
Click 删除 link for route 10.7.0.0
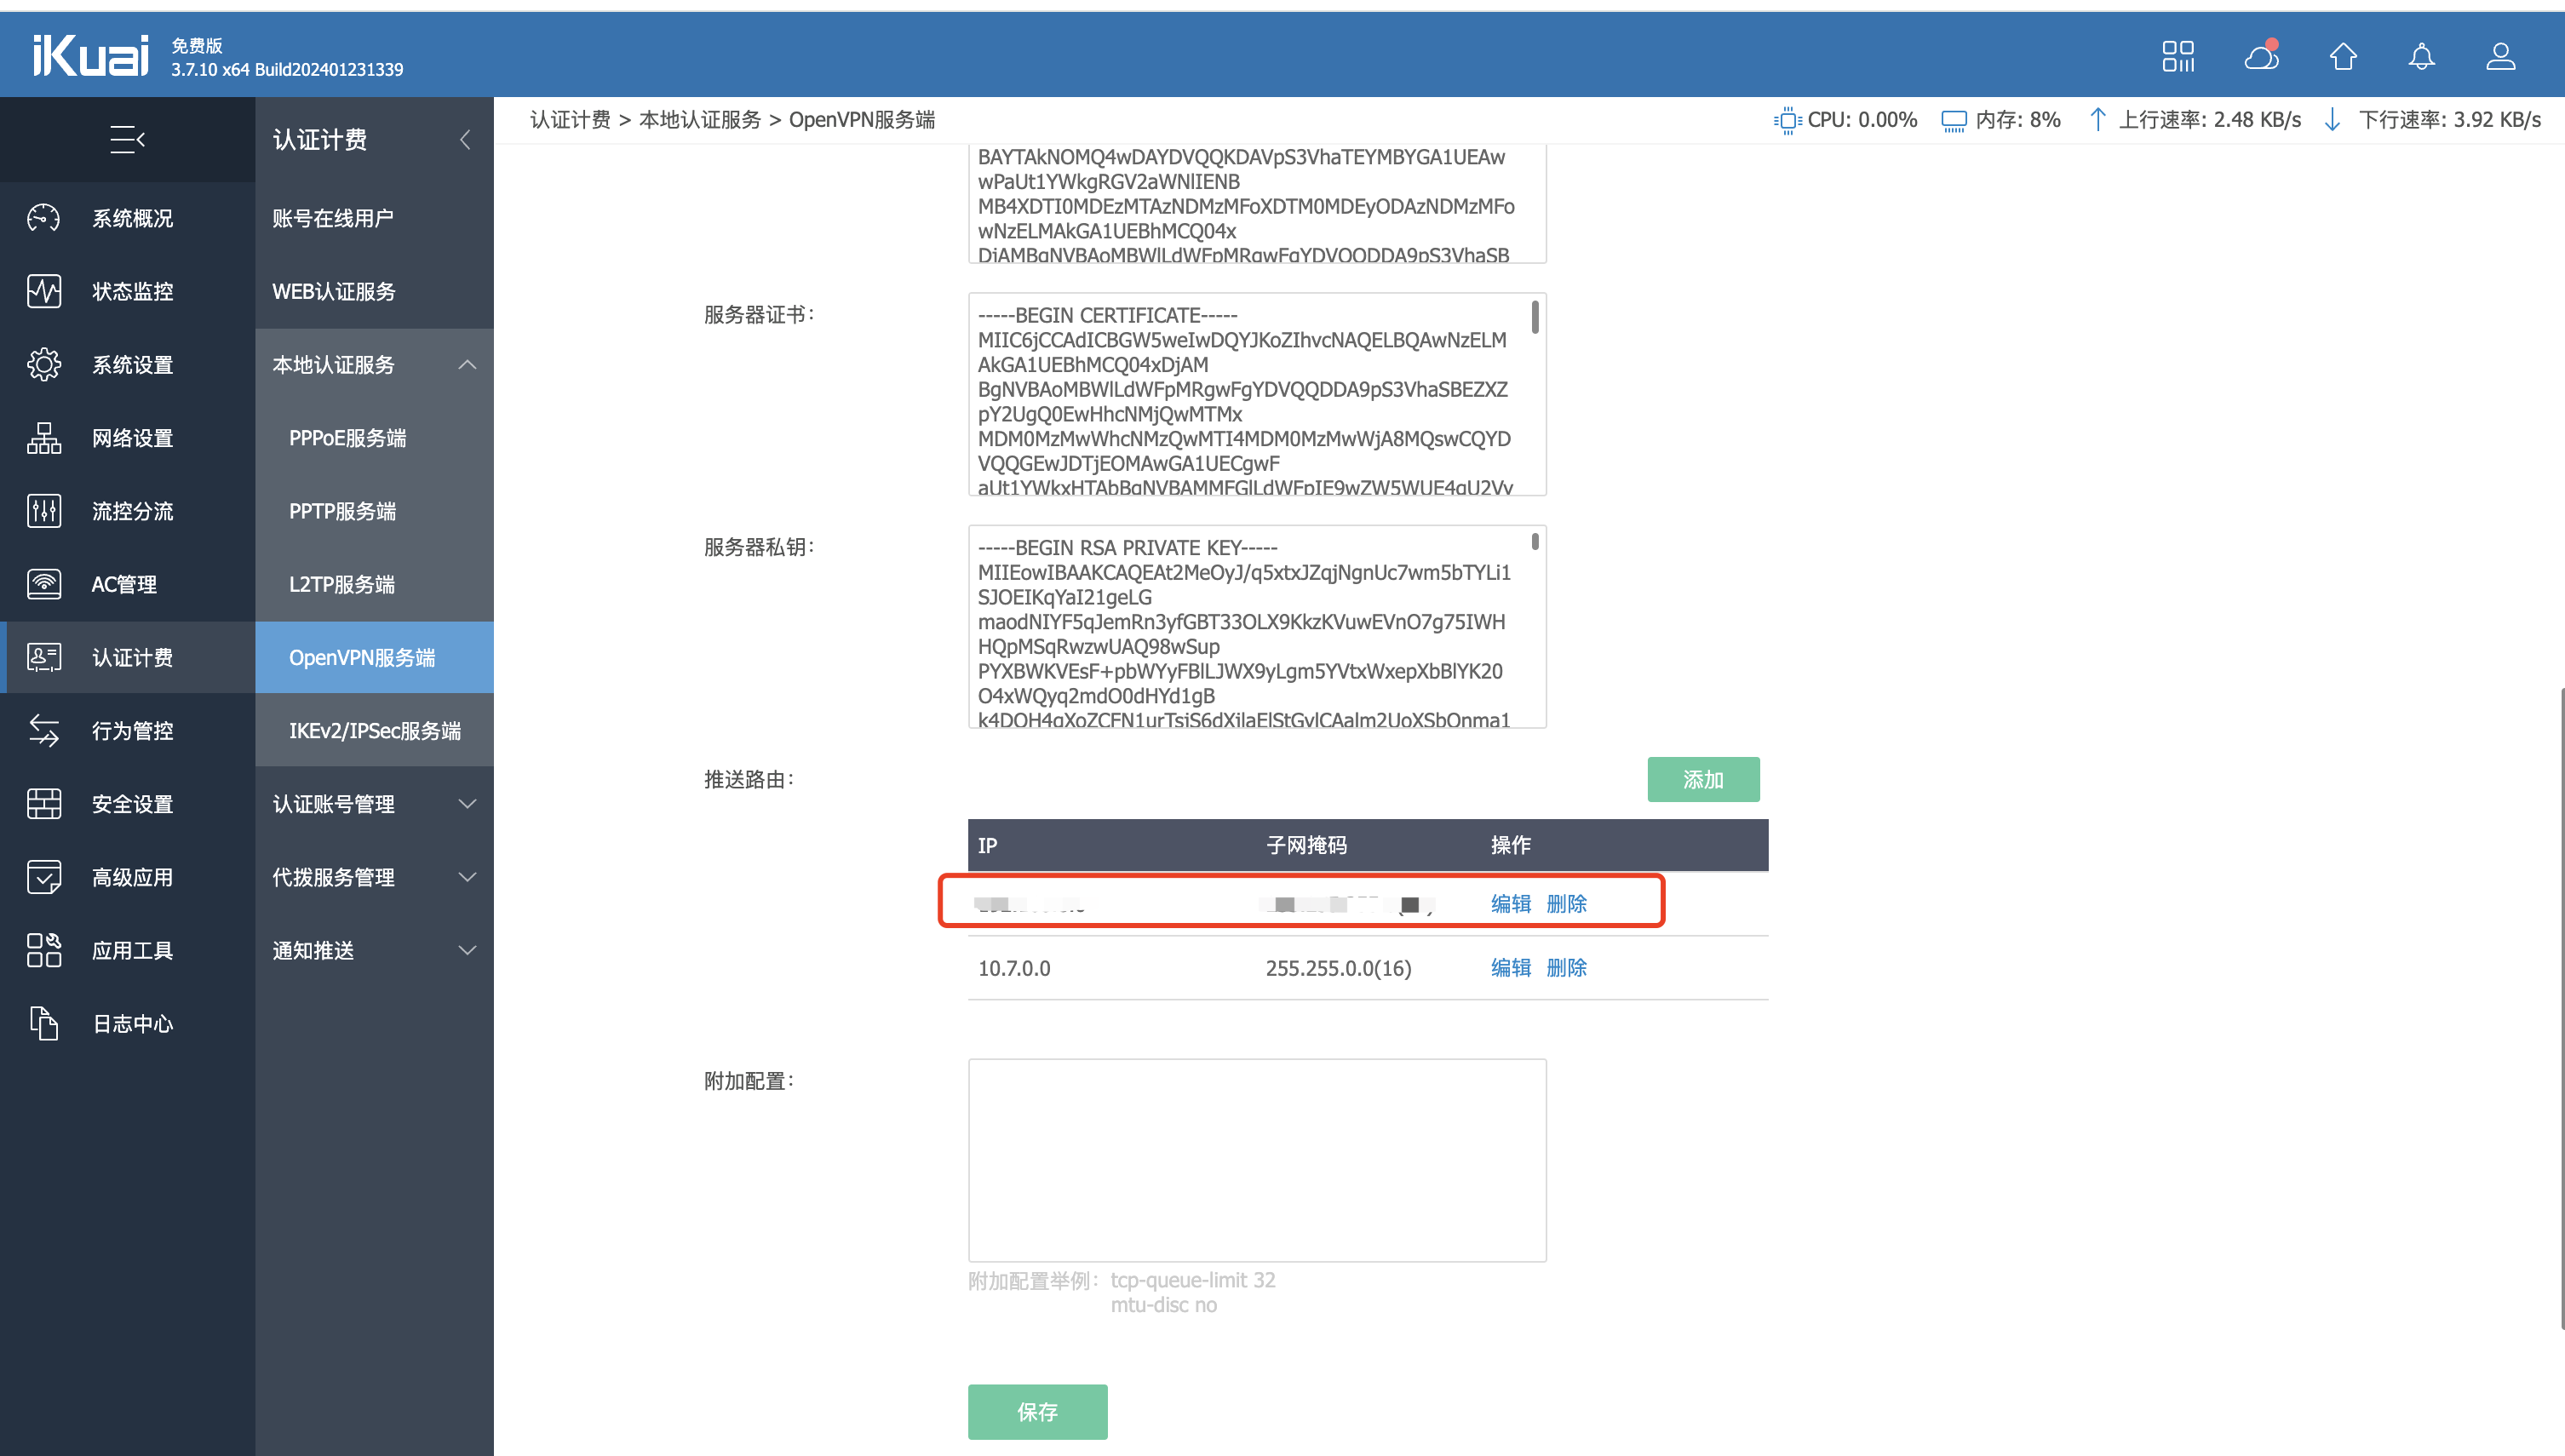pos(1565,967)
